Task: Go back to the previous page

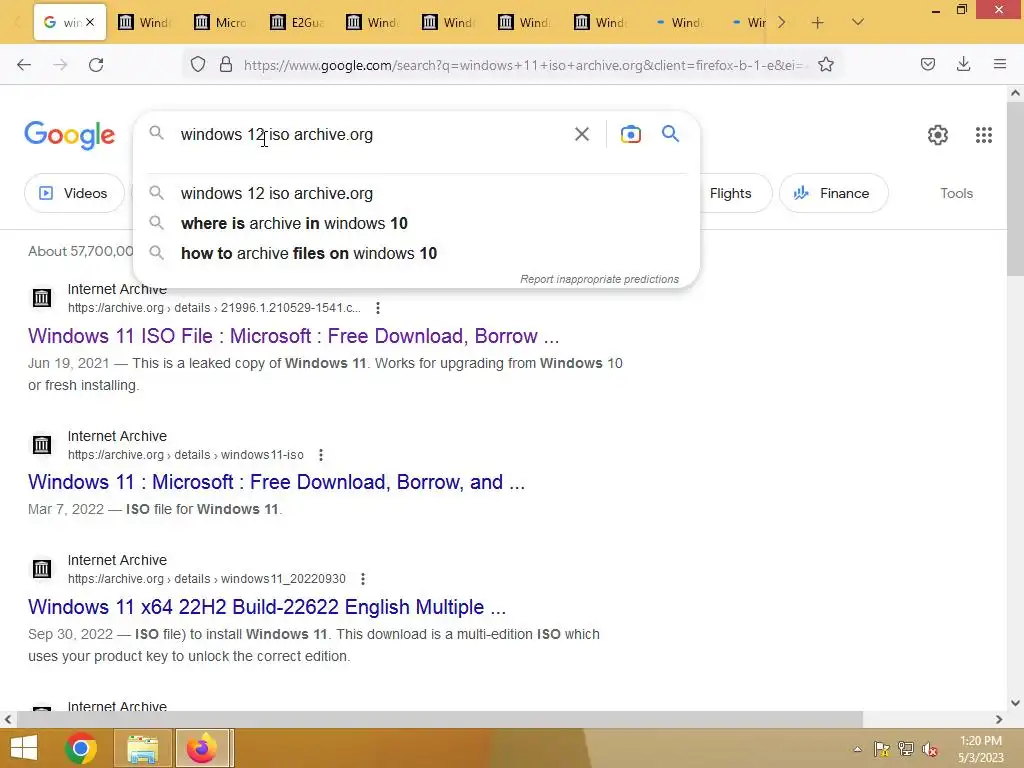Action: [x=24, y=65]
